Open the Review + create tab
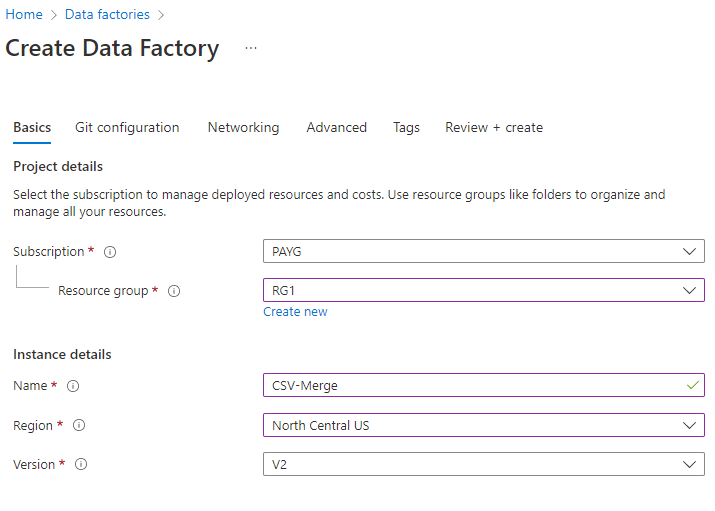The image size is (715, 511). (x=494, y=128)
